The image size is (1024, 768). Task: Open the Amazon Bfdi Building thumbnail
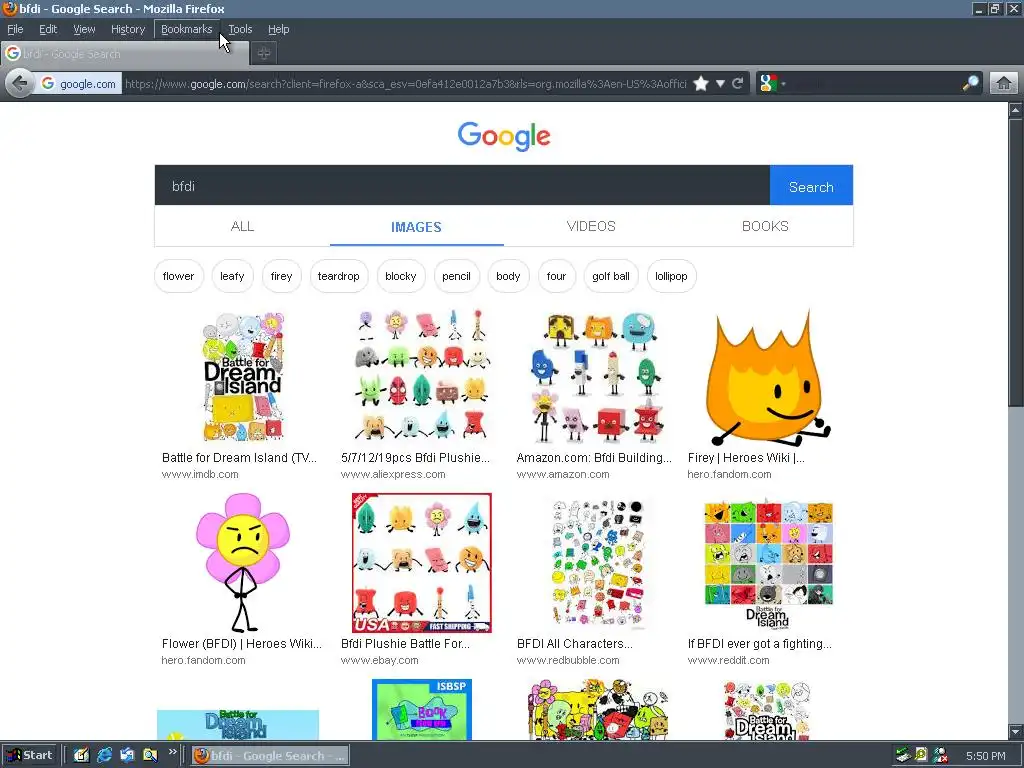(x=598, y=377)
